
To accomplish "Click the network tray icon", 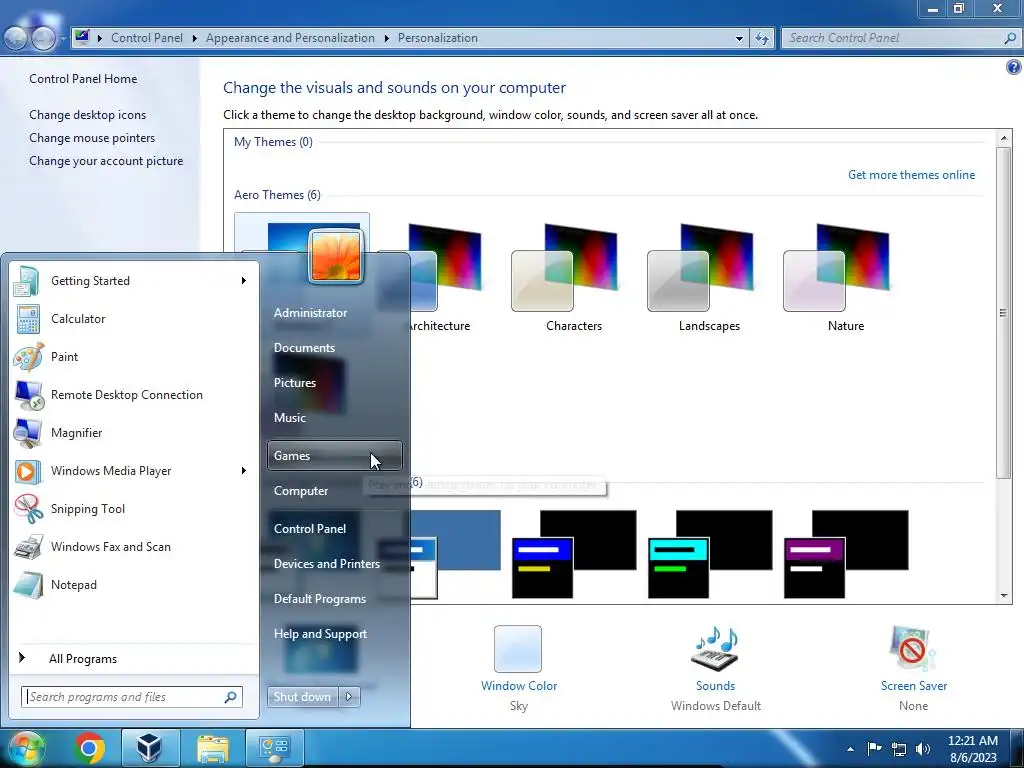I will click(x=899, y=748).
